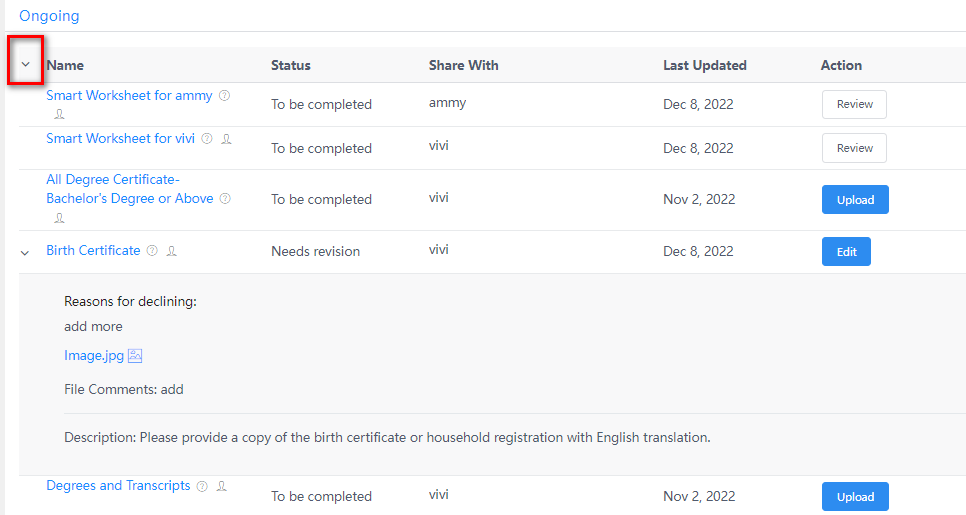Click help icon beside Bachelor's Degree or Above
Viewport: 966px width, 515px height.
(x=225, y=199)
